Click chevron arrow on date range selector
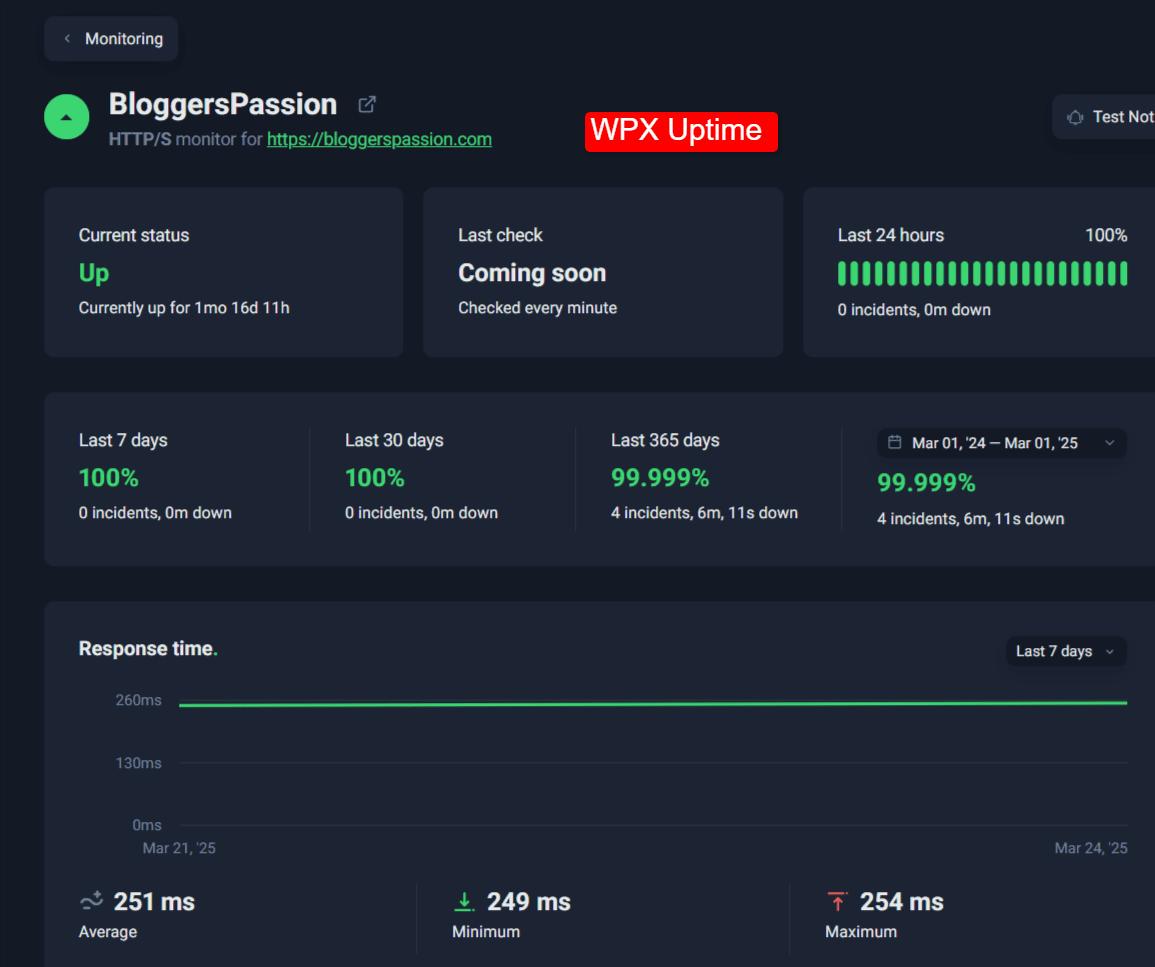 click(1109, 443)
